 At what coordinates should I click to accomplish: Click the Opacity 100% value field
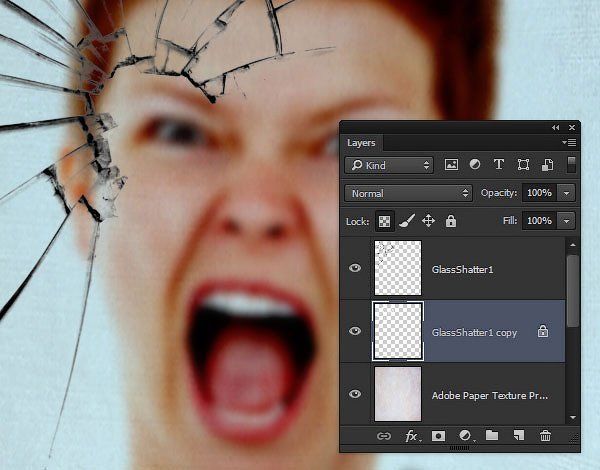pyautogui.click(x=540, y=193)
